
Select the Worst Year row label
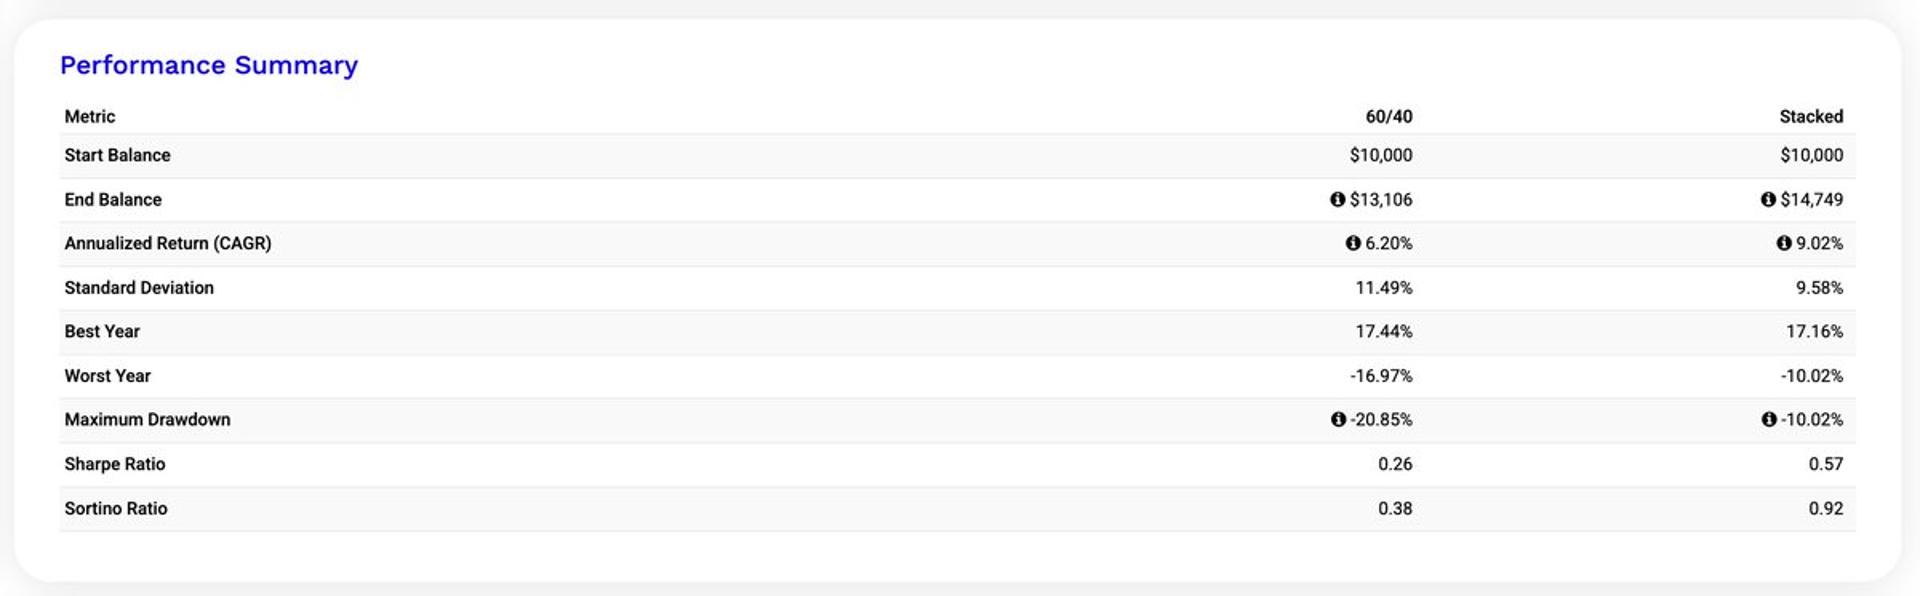(x=107, y=376)
